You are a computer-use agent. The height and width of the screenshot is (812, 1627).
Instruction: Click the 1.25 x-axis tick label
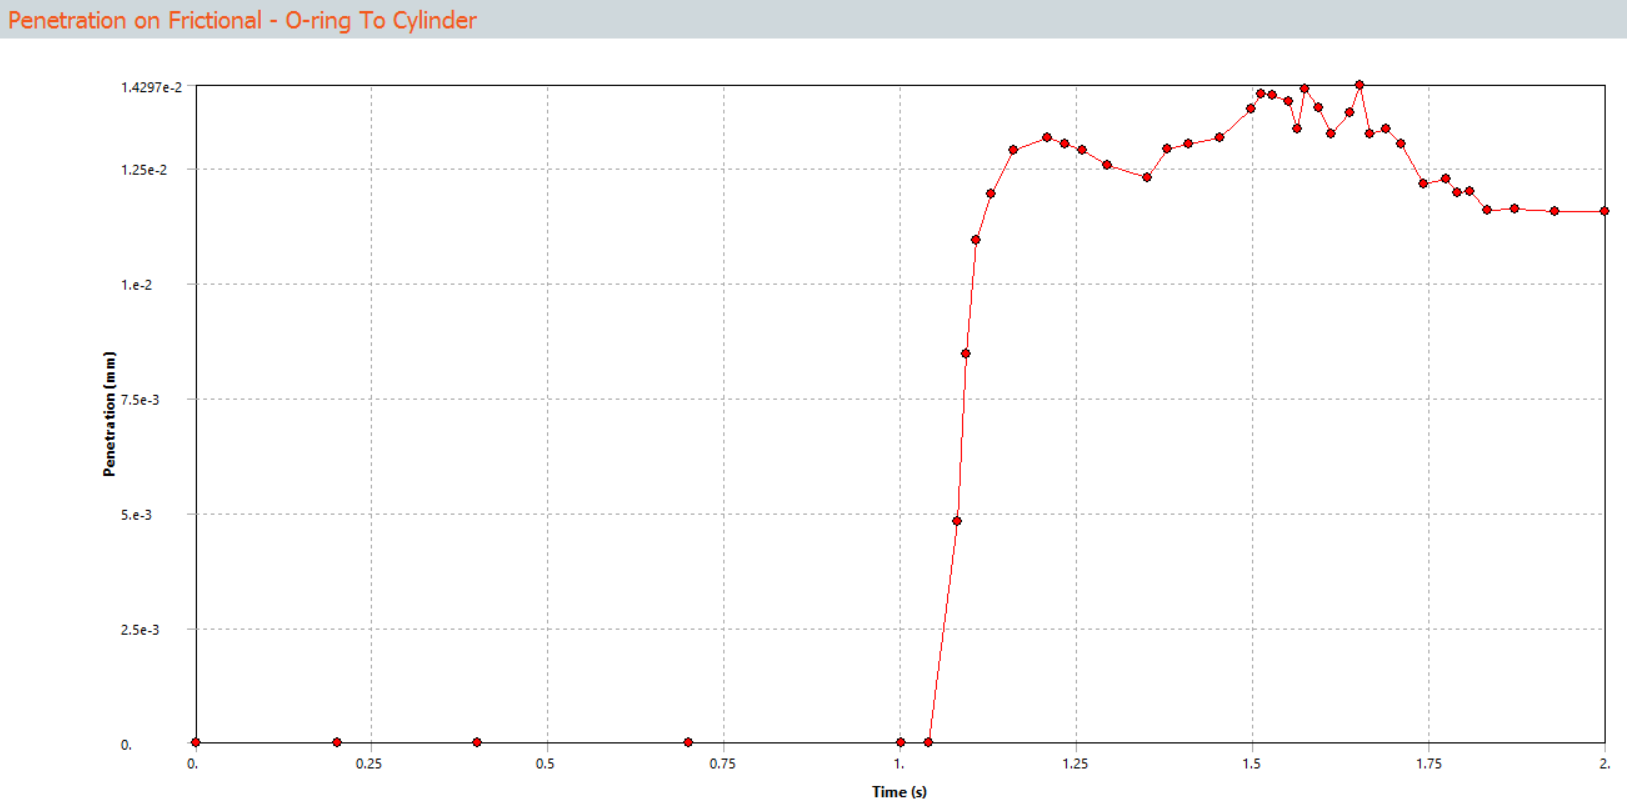(x=1075, y=763)
